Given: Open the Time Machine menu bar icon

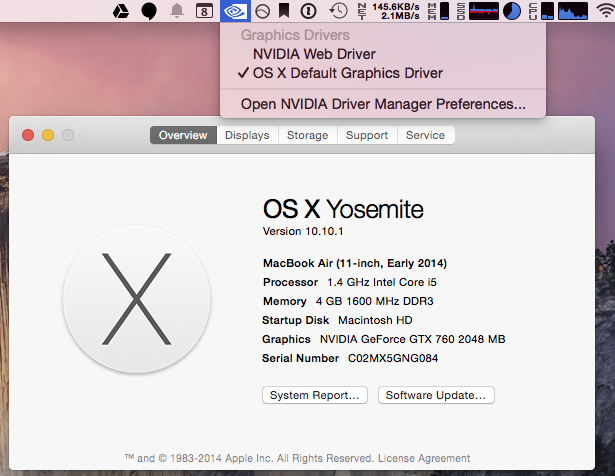Looking at the screenshot, I should click(x=338, y=11).
